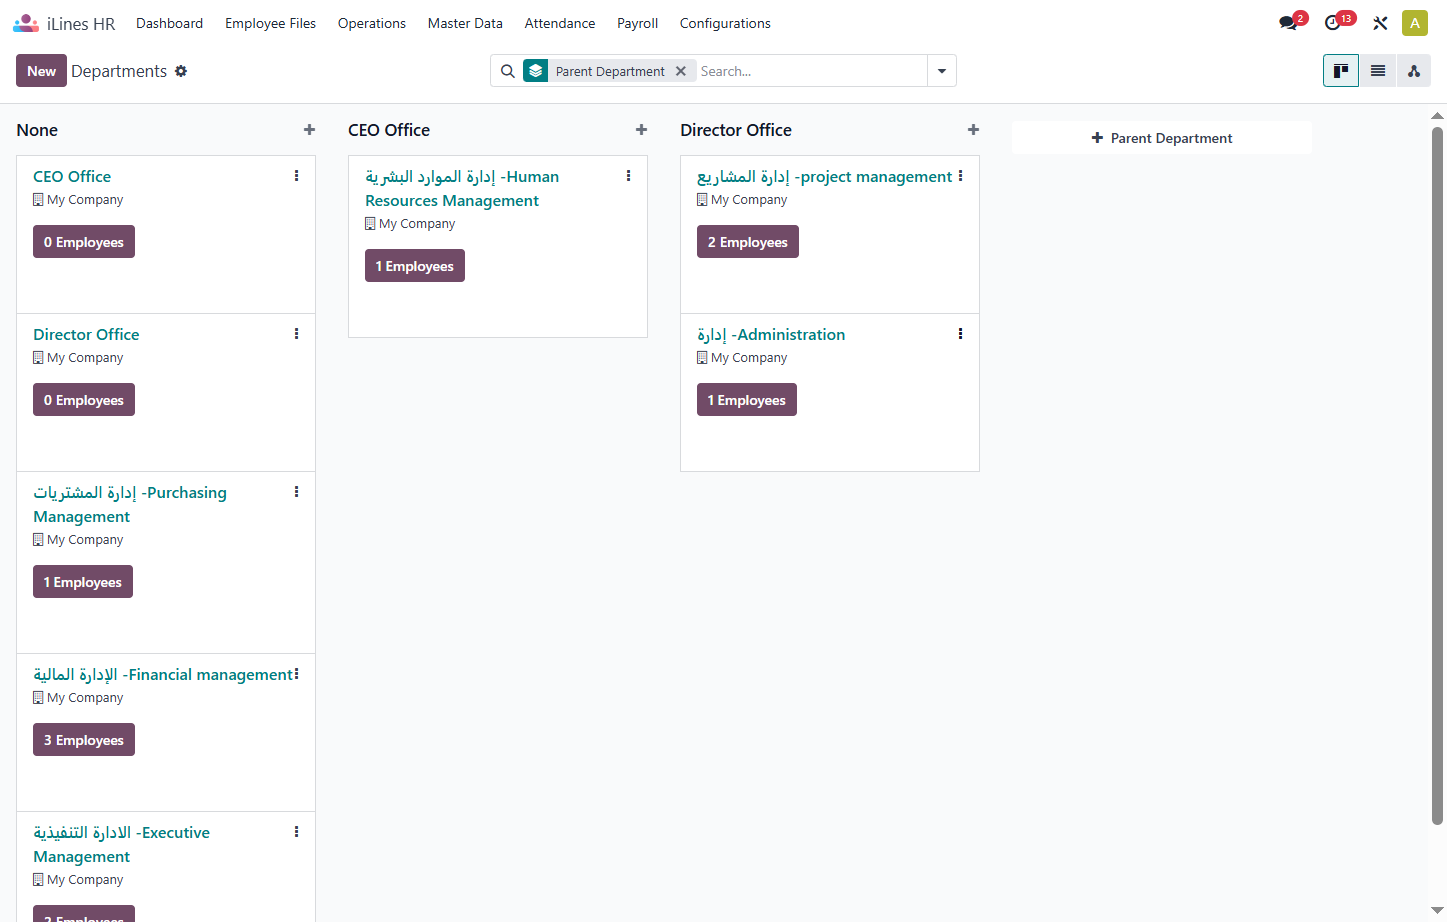The height and width of the screenshot is (922, 1447).
Task: Open options menu of project management card
Action: click(960, 176)
